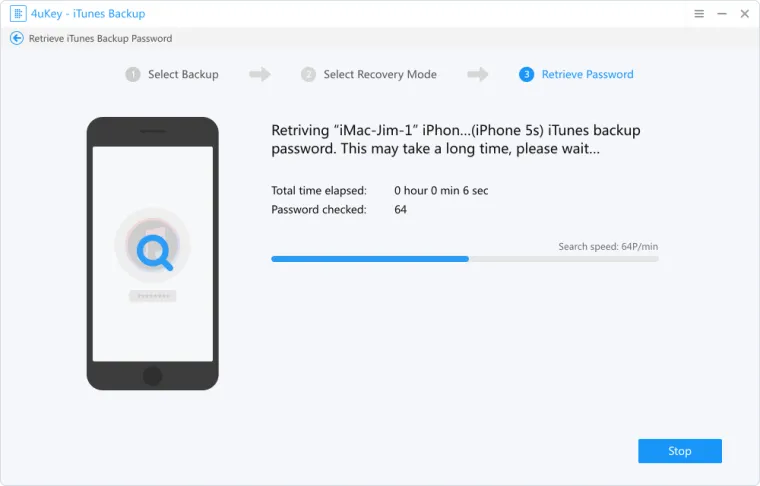760x486 pixels.
Task: Click the masked password field on phone
Action: pyautogui.click(x=153, y=296)
